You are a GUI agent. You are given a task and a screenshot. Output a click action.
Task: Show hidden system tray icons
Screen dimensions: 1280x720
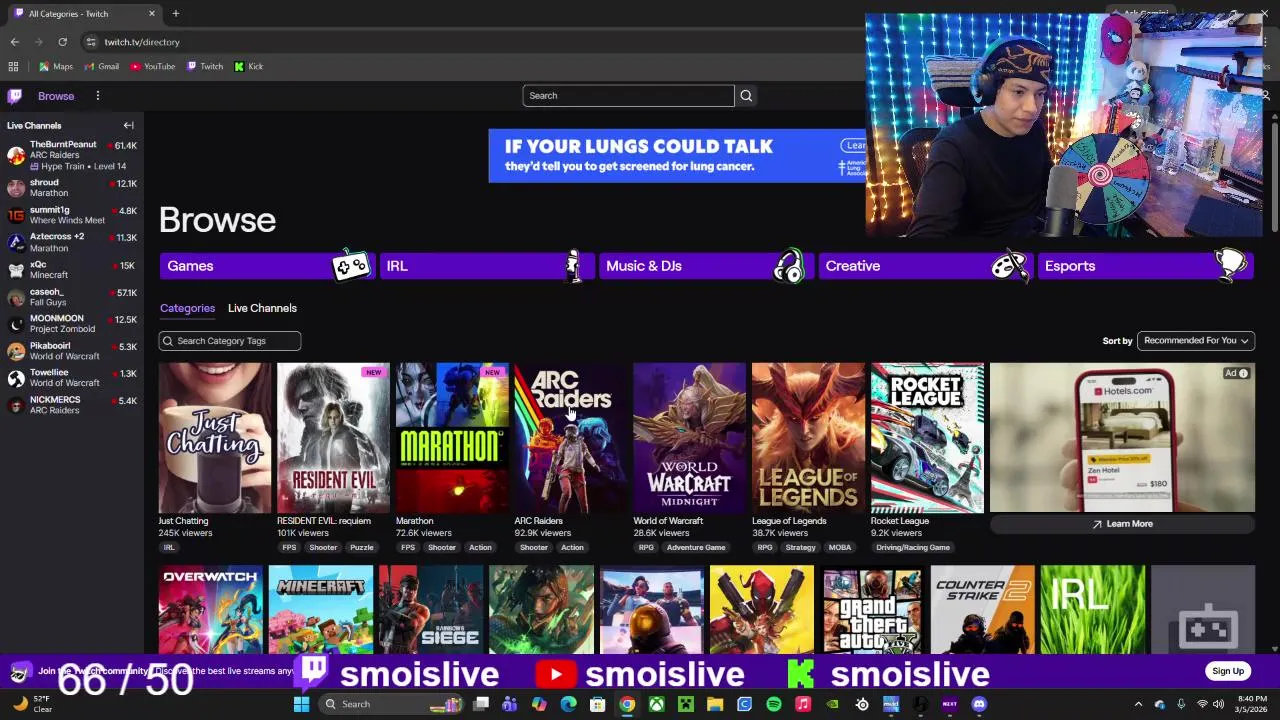pyautogui.click(x=1138, y=704)
